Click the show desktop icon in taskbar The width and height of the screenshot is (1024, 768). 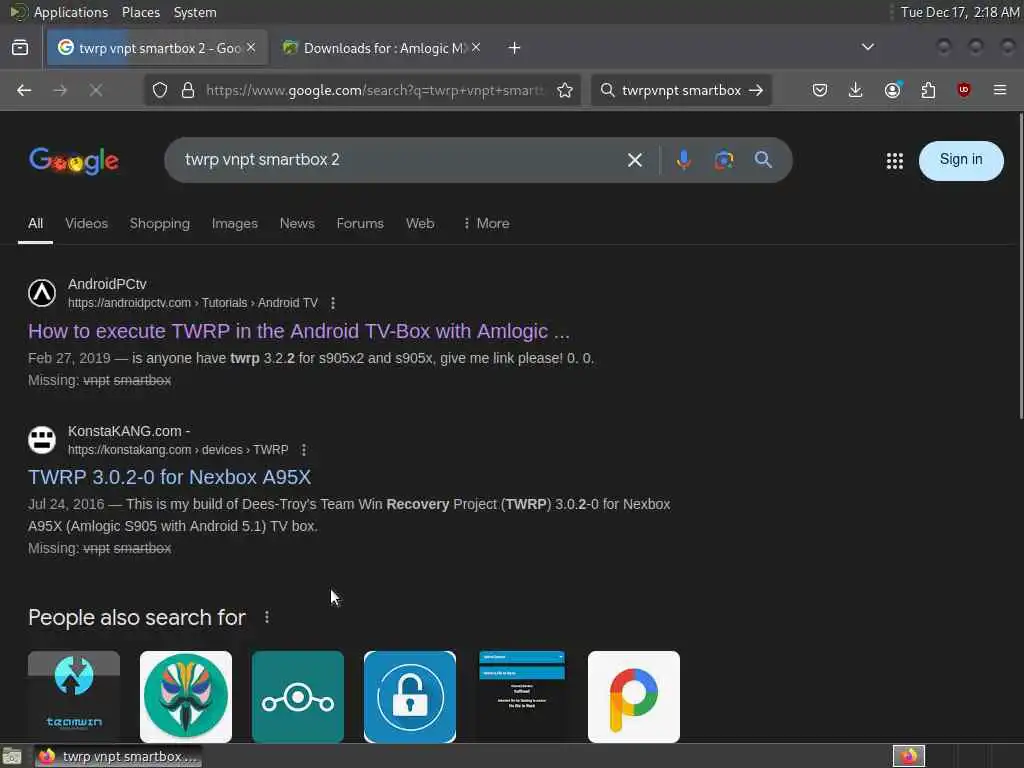[12, 756]
